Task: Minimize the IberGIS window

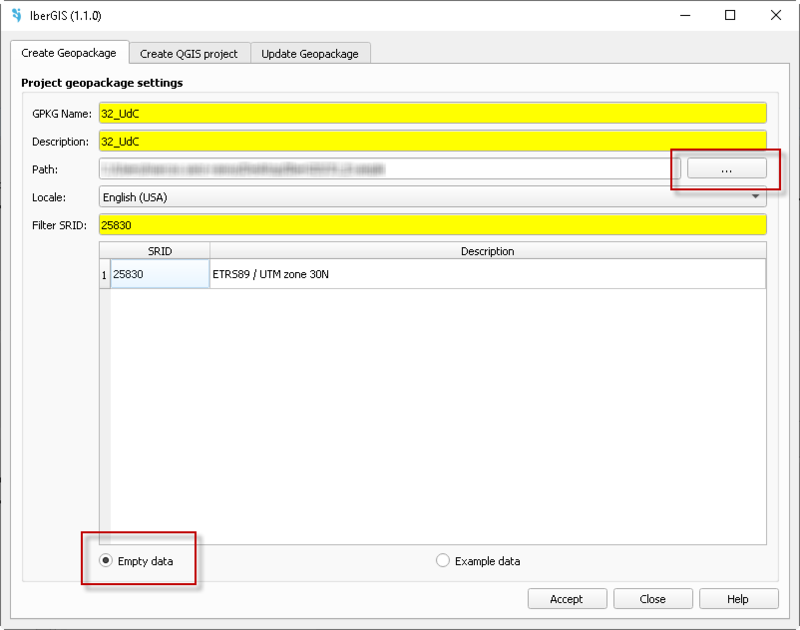Action: (x=685, y=16)
